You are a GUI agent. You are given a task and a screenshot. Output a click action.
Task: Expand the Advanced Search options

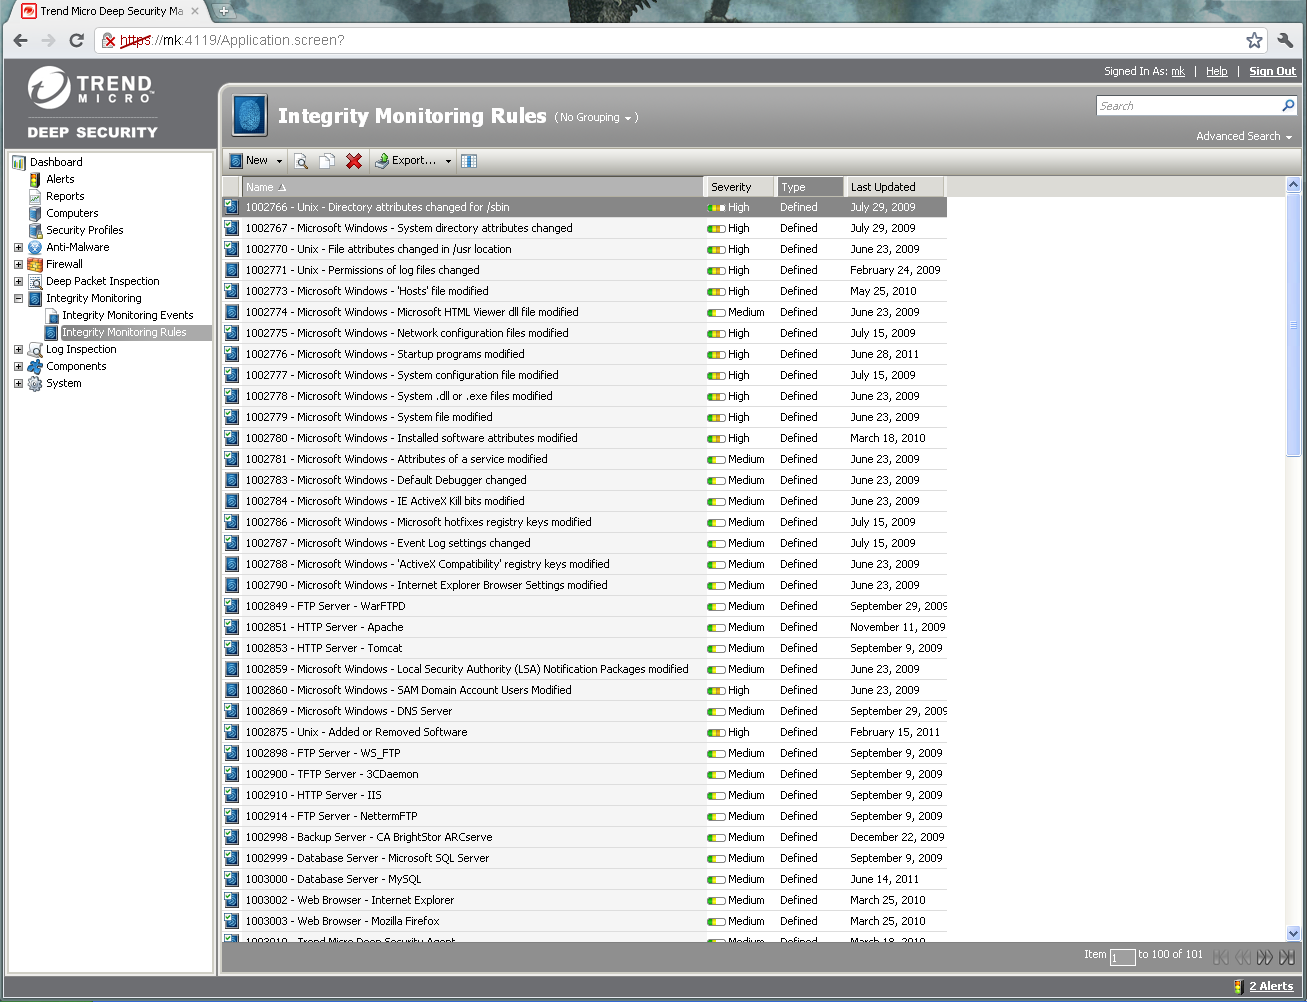[1244, 136]
